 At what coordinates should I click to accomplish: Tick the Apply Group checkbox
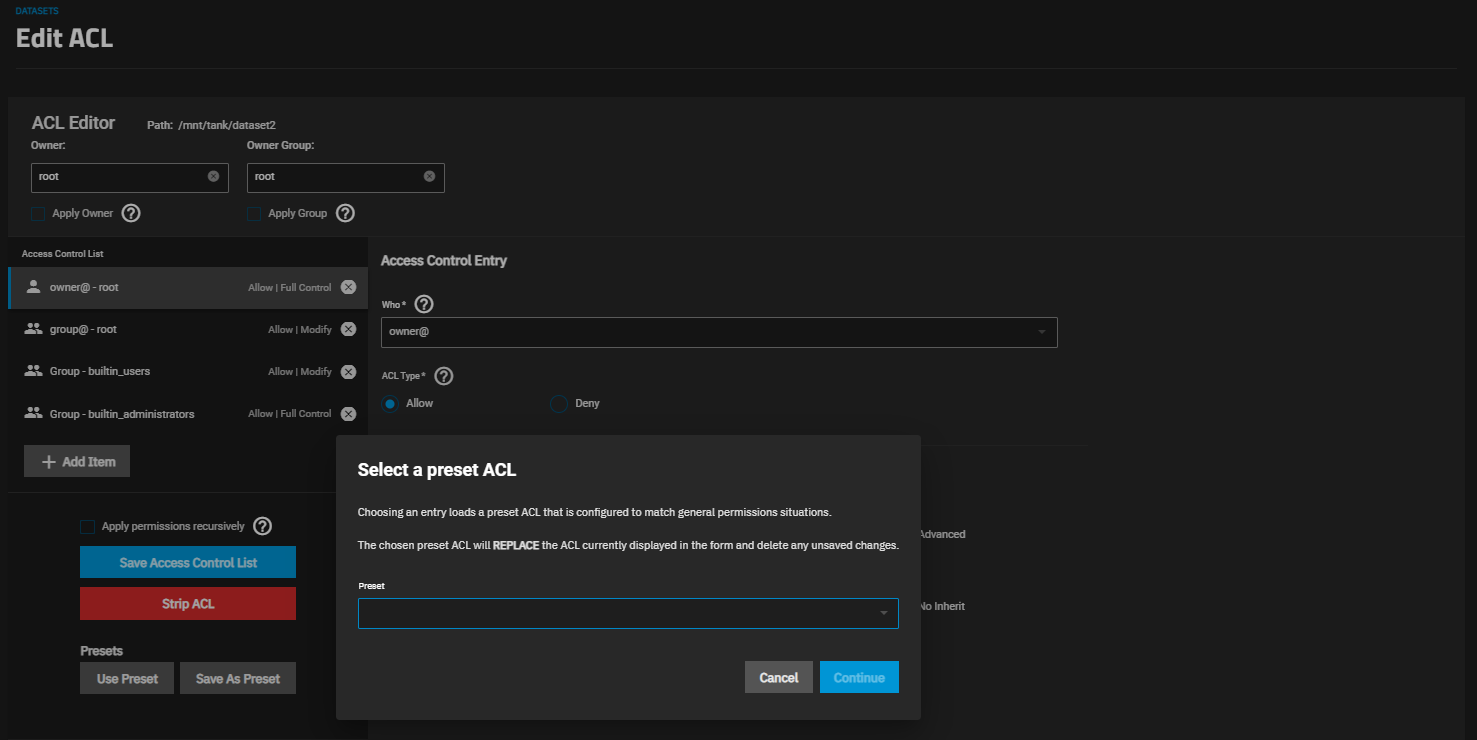tap(254, 213)
